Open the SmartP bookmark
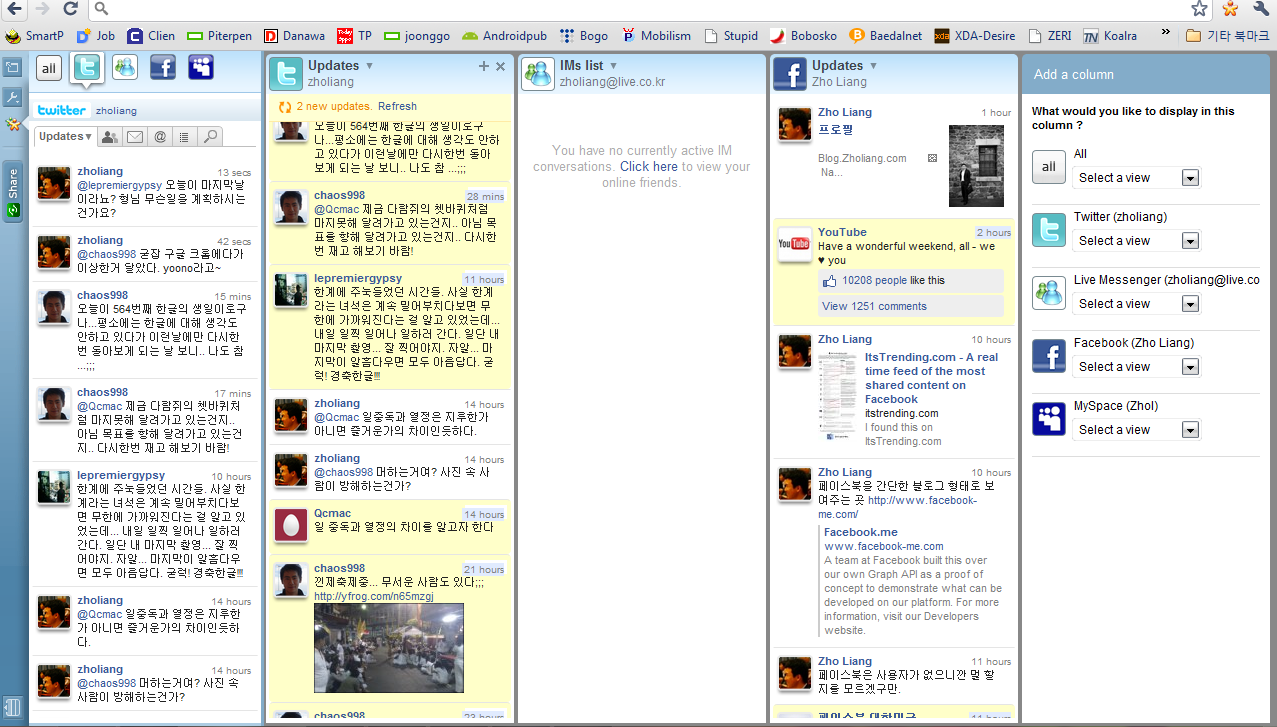 [34, 36]
